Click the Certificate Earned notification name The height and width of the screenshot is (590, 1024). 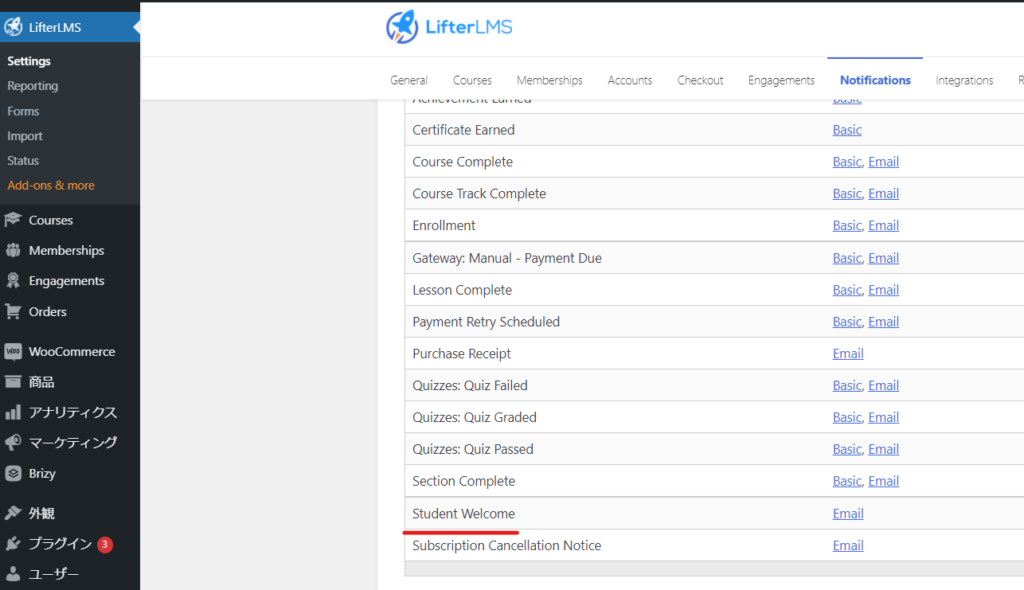[x=464, y=130]
